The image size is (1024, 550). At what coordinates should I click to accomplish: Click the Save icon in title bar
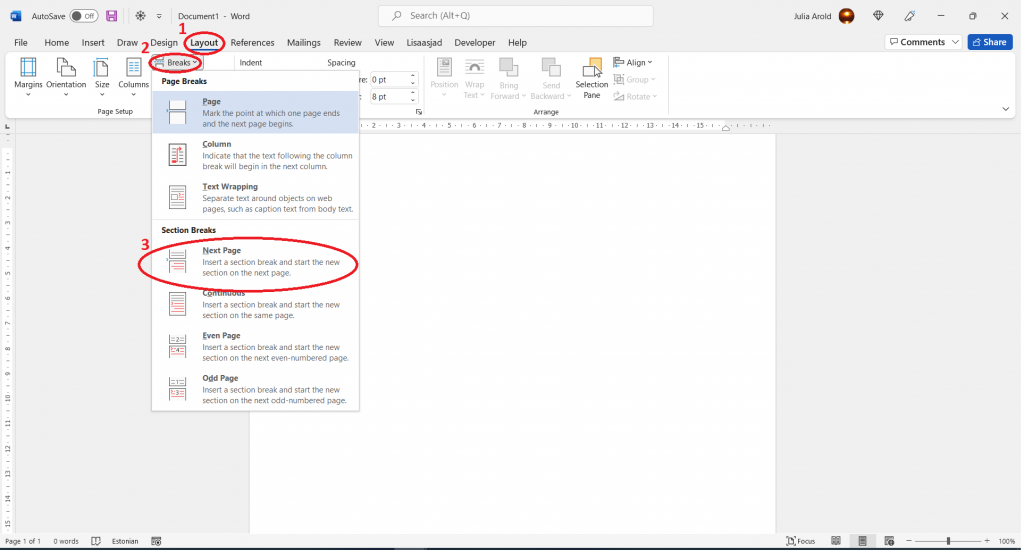[111, 16]
